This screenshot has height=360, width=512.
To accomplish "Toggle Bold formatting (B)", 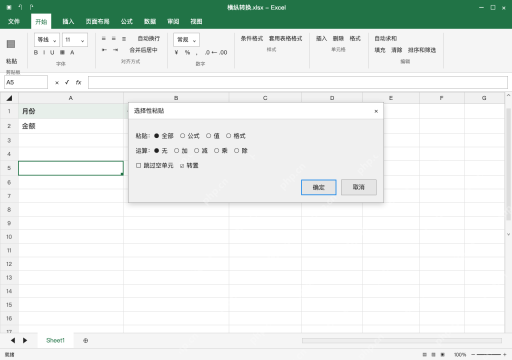I will [x=36, y=52].
